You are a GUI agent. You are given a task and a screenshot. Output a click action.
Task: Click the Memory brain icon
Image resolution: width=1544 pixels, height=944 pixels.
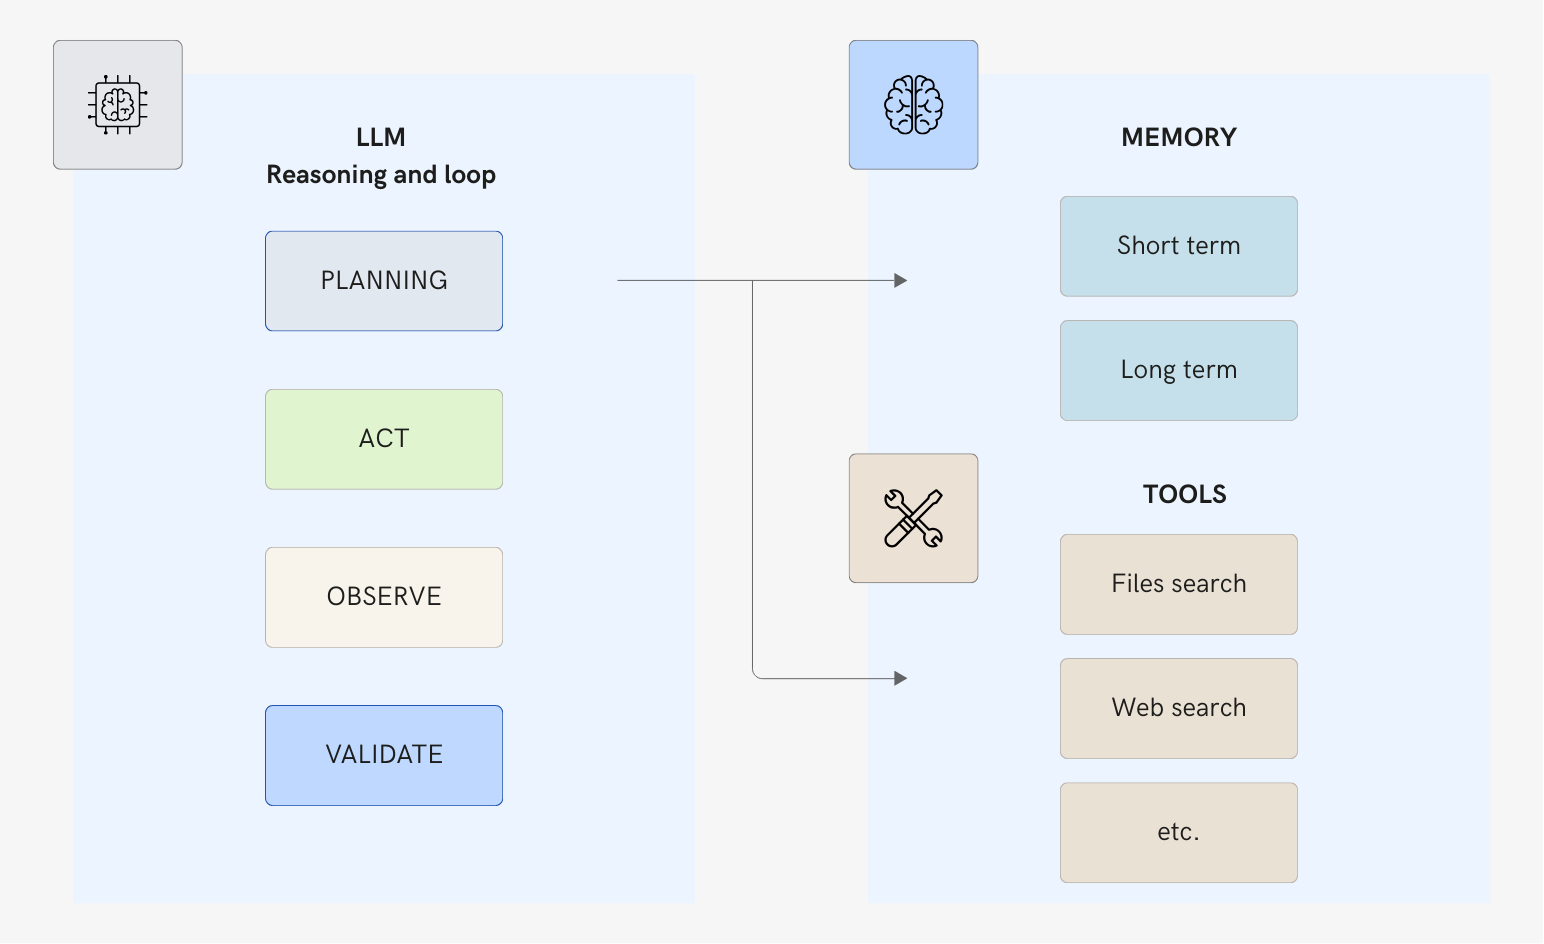pos(913,105)
